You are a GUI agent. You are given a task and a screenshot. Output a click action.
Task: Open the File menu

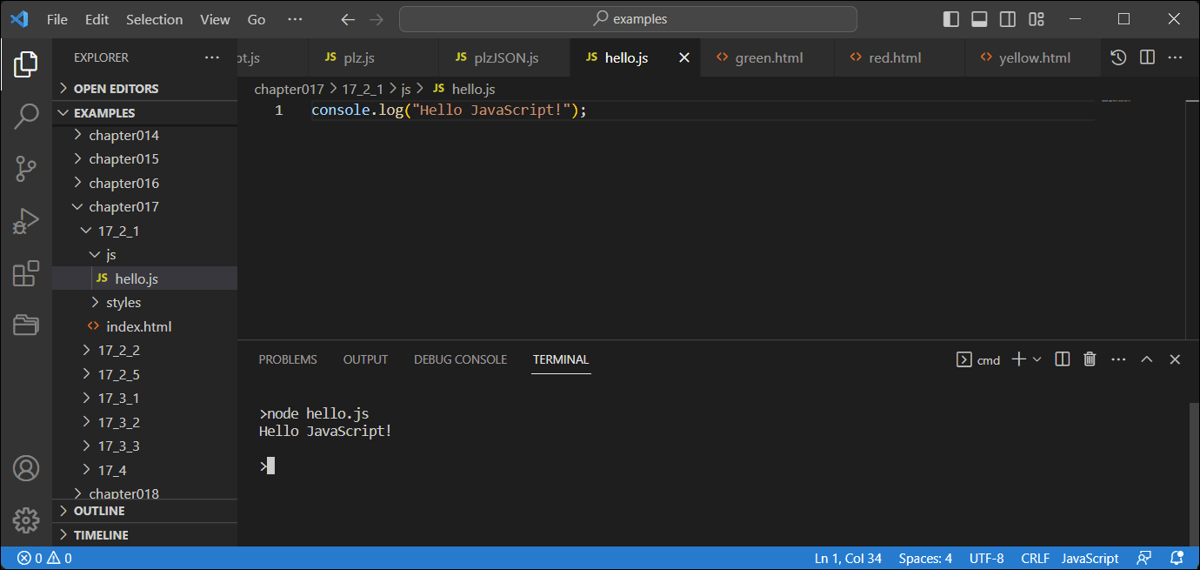[x=58, y=19]
